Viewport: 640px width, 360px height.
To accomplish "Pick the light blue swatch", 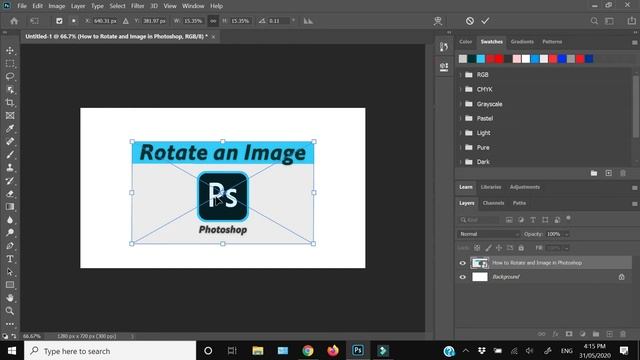I will (481, 59).
